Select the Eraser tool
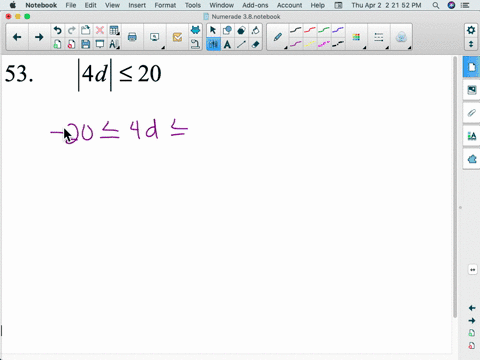480x360 pixels. (x=255, y=44)
